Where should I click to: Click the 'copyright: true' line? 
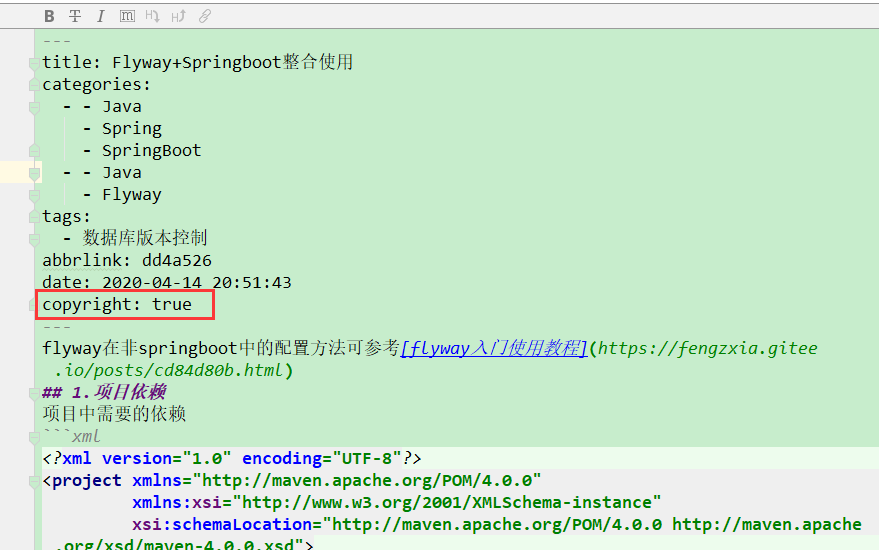coord(117,304)
